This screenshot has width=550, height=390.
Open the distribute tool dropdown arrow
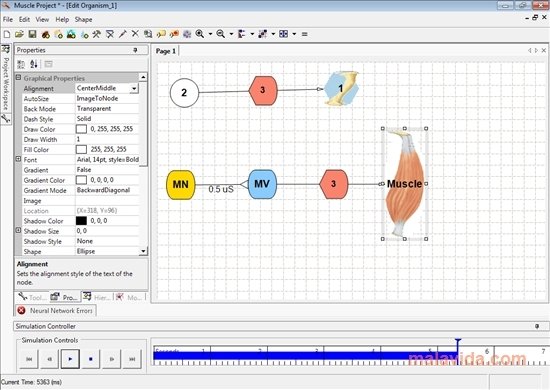pos(273,34)
